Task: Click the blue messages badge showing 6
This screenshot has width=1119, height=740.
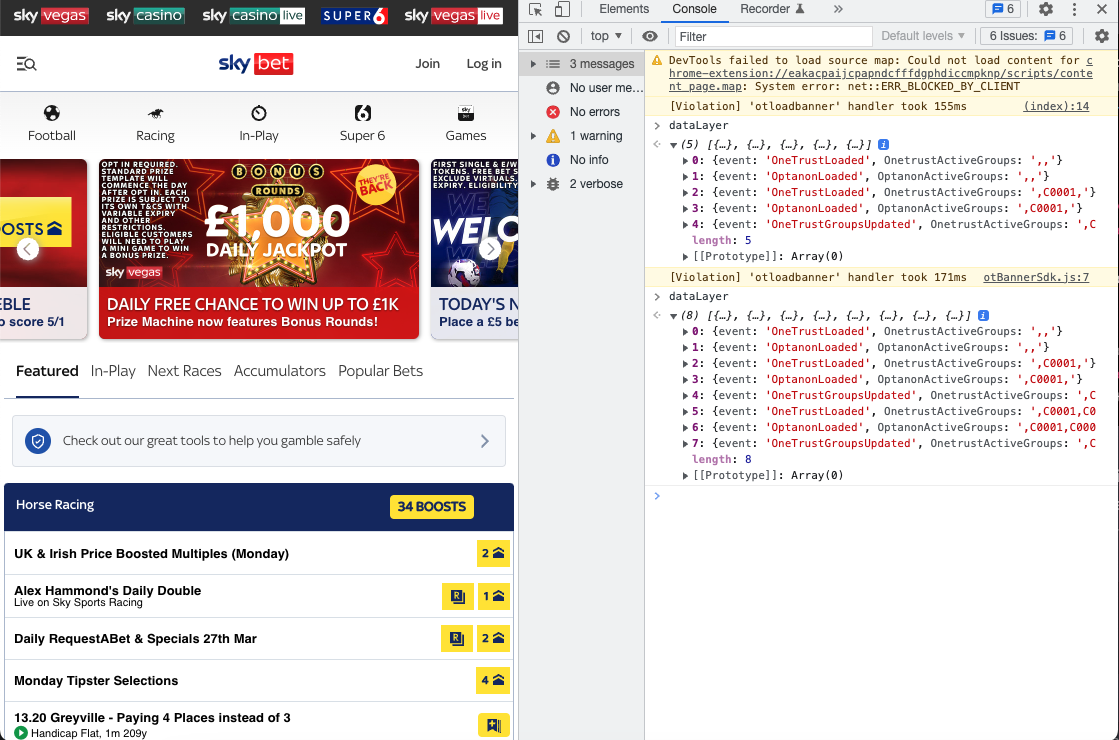Action: coord(1003,9)
